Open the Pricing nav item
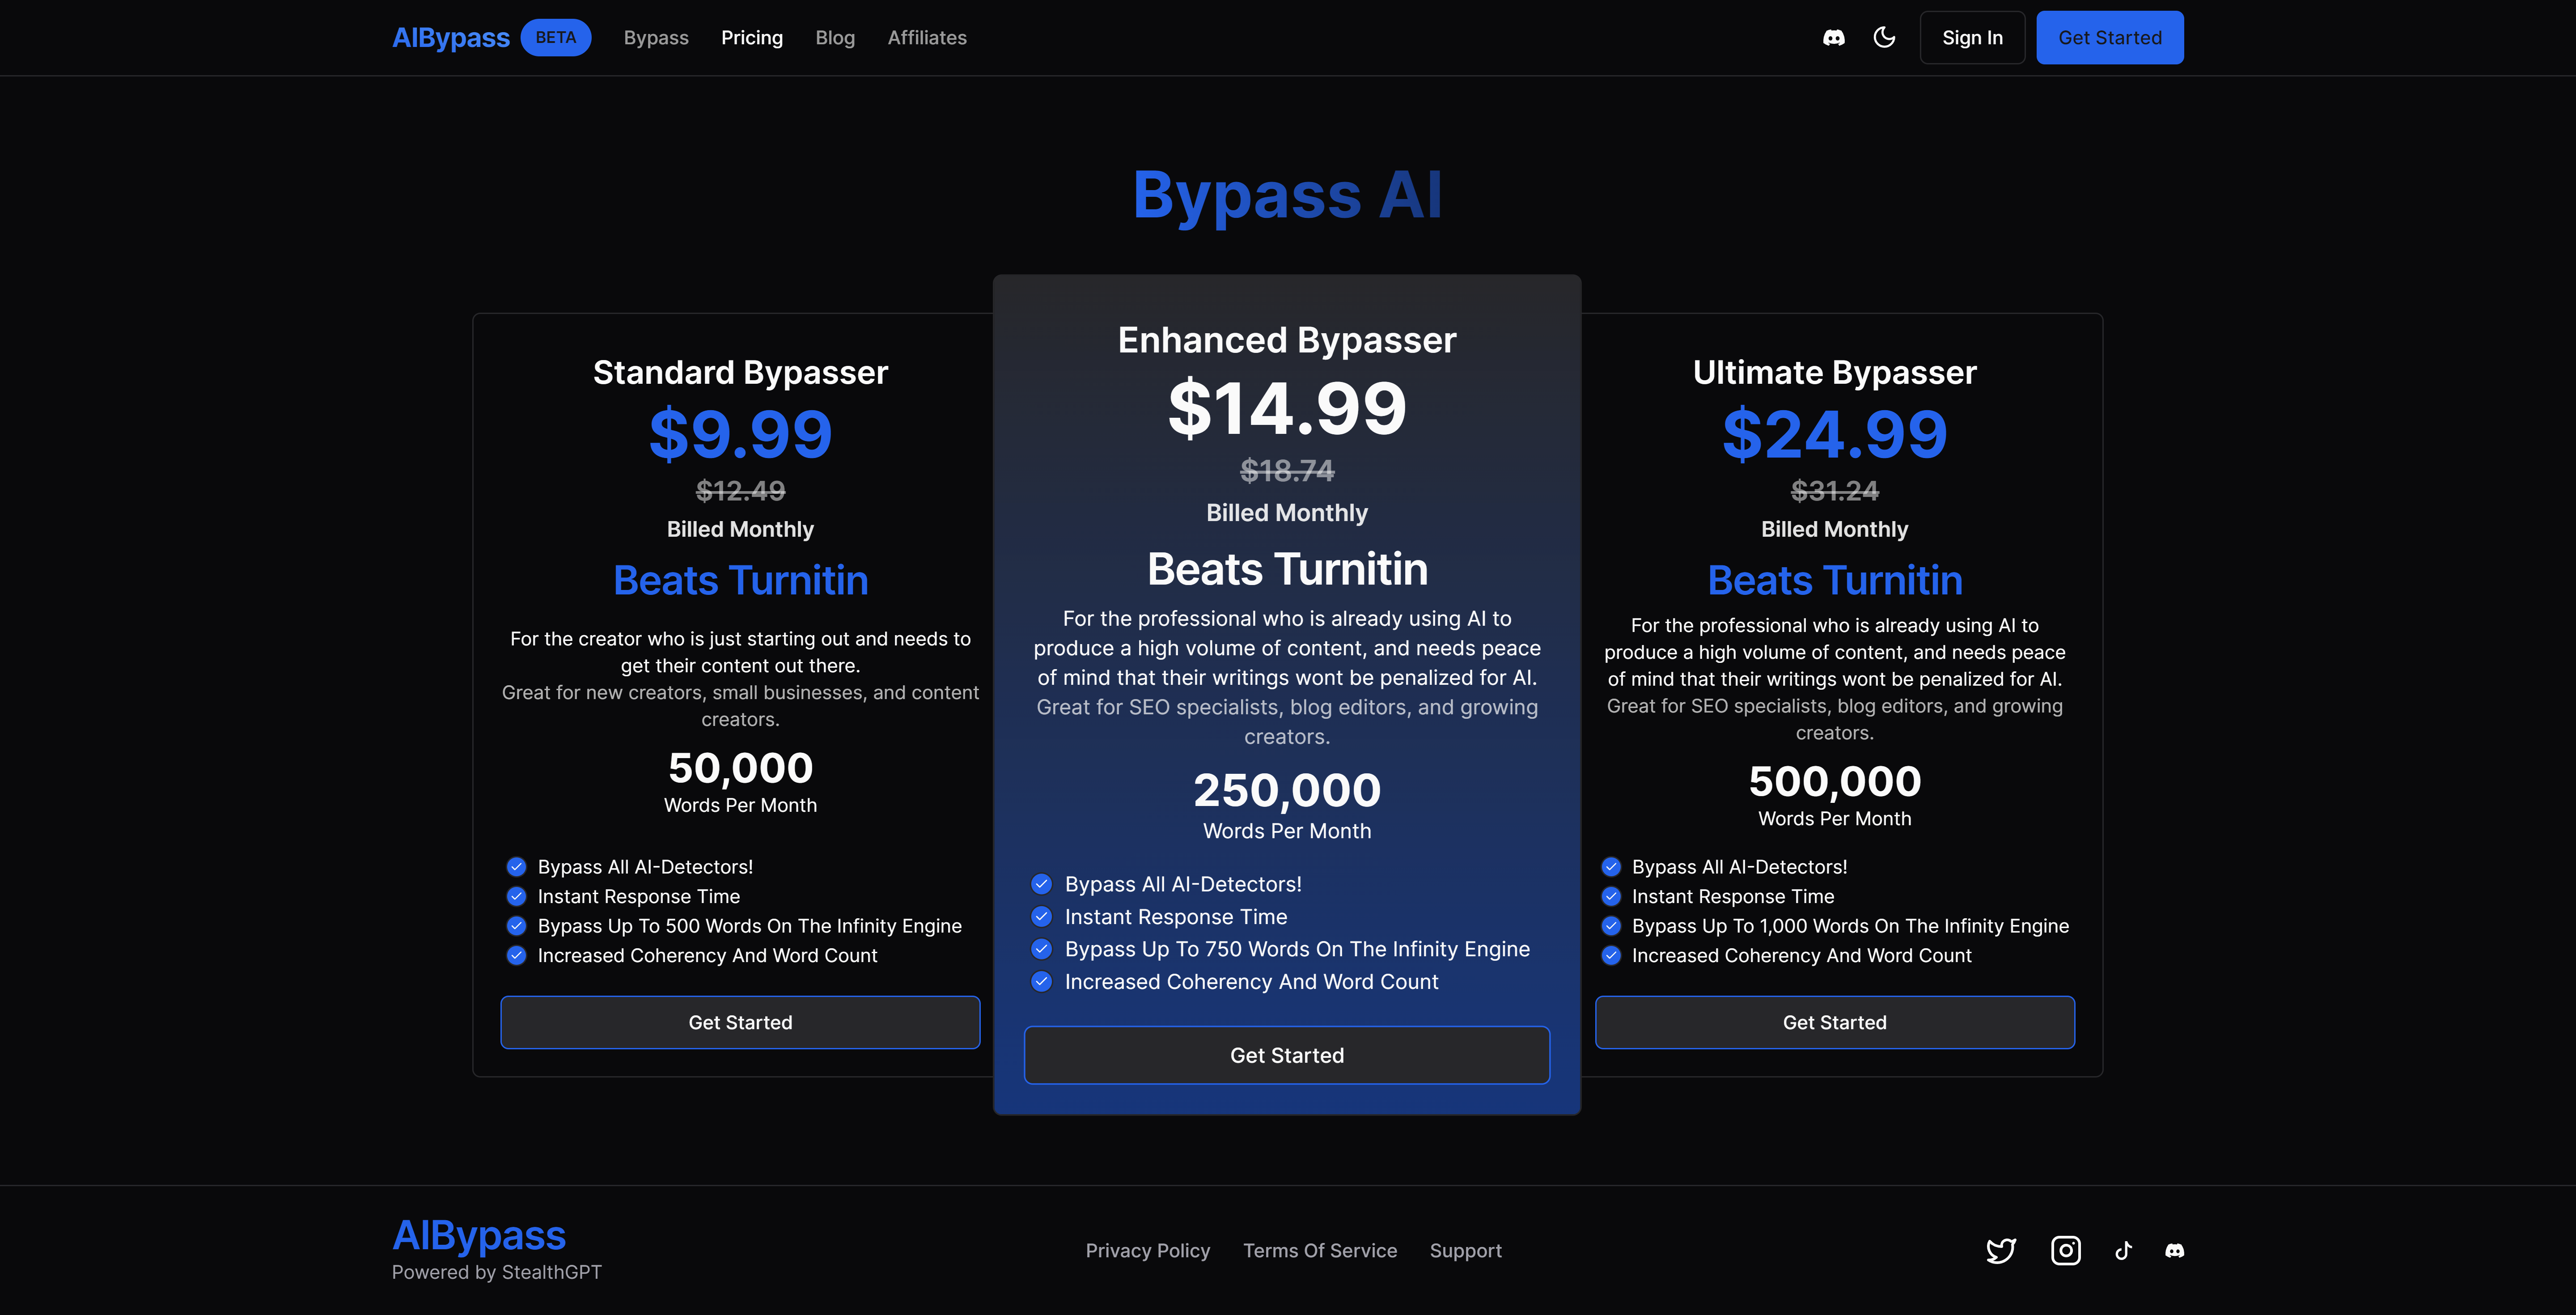 tap(752, 38)
